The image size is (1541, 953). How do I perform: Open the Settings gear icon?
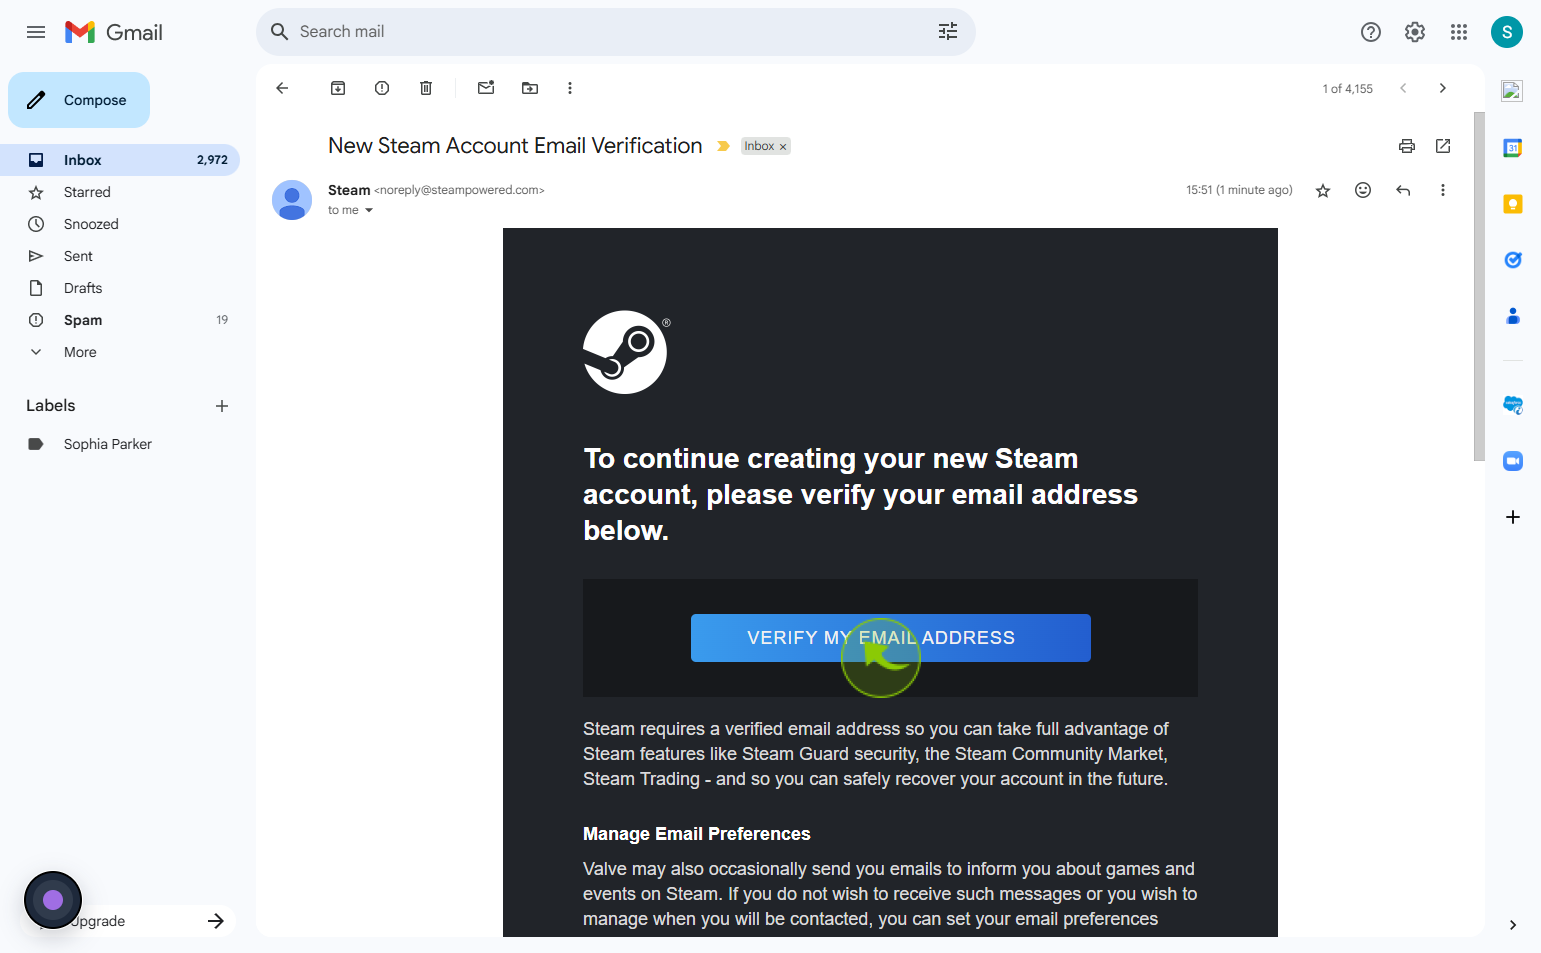tap(1415, 32)
